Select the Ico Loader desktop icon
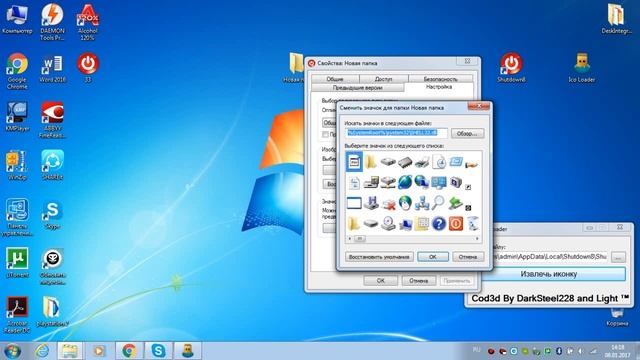 [581, 68]
